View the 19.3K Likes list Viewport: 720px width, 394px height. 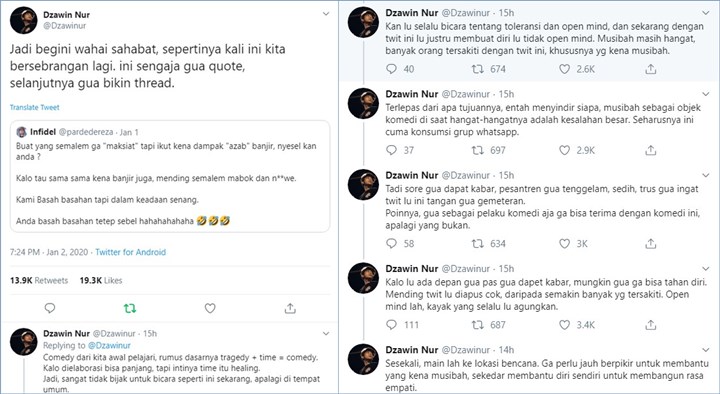101,280
